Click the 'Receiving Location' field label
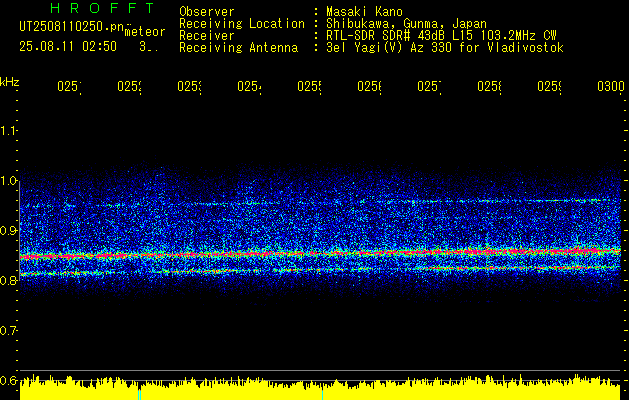 242,24
